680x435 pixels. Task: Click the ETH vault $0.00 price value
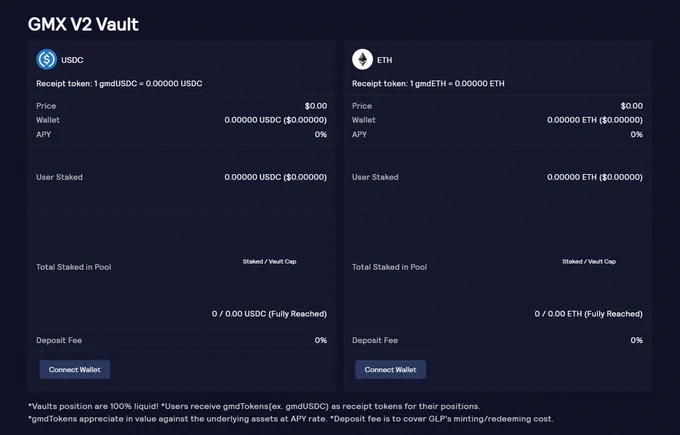coord(631,106)
